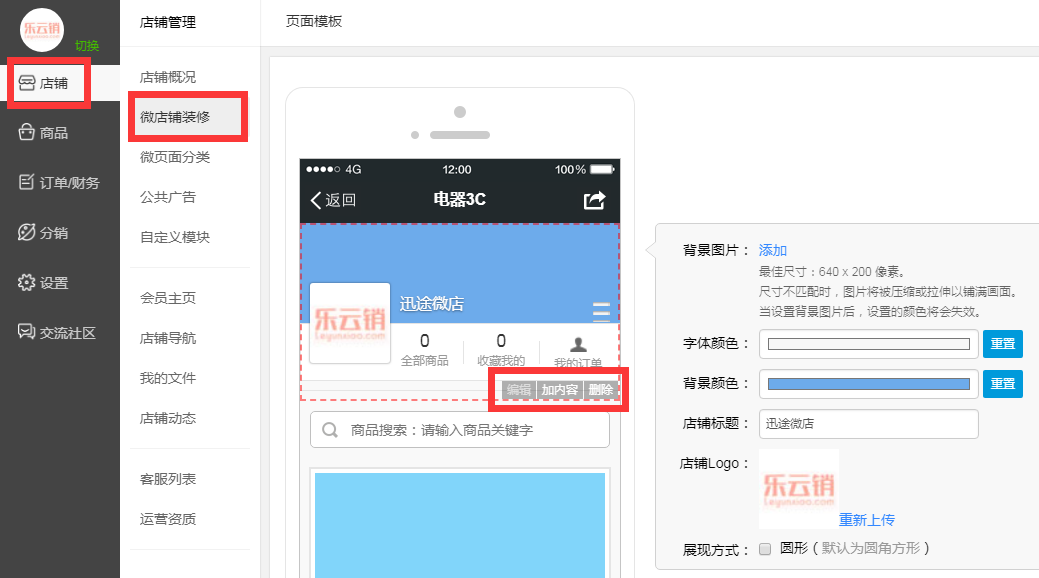Open 设置 gear settings icon
The image size is (1039, 578).
pos(27,283)
